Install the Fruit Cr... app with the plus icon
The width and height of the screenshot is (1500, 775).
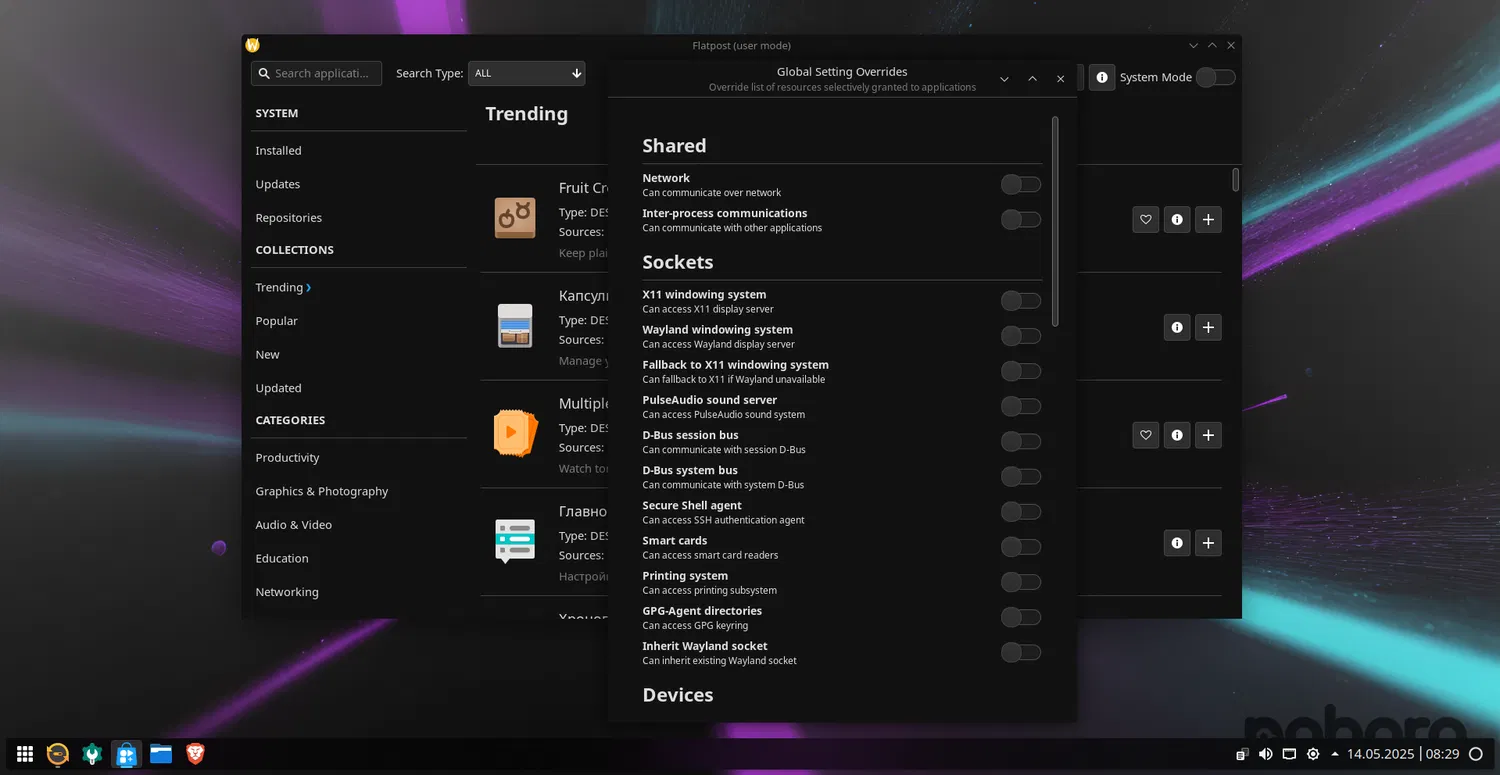[1208, 219]
